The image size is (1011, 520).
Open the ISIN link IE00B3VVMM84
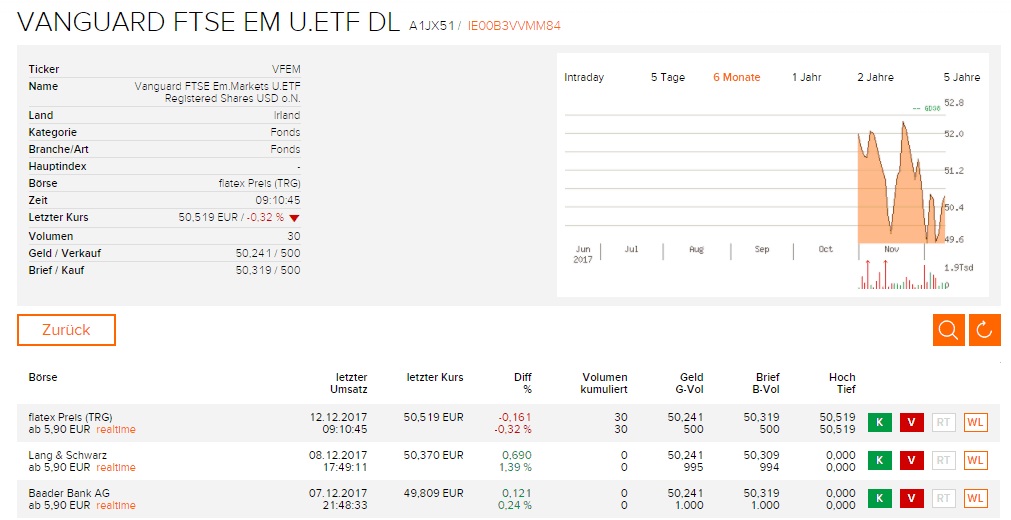(x=514, y=26)
